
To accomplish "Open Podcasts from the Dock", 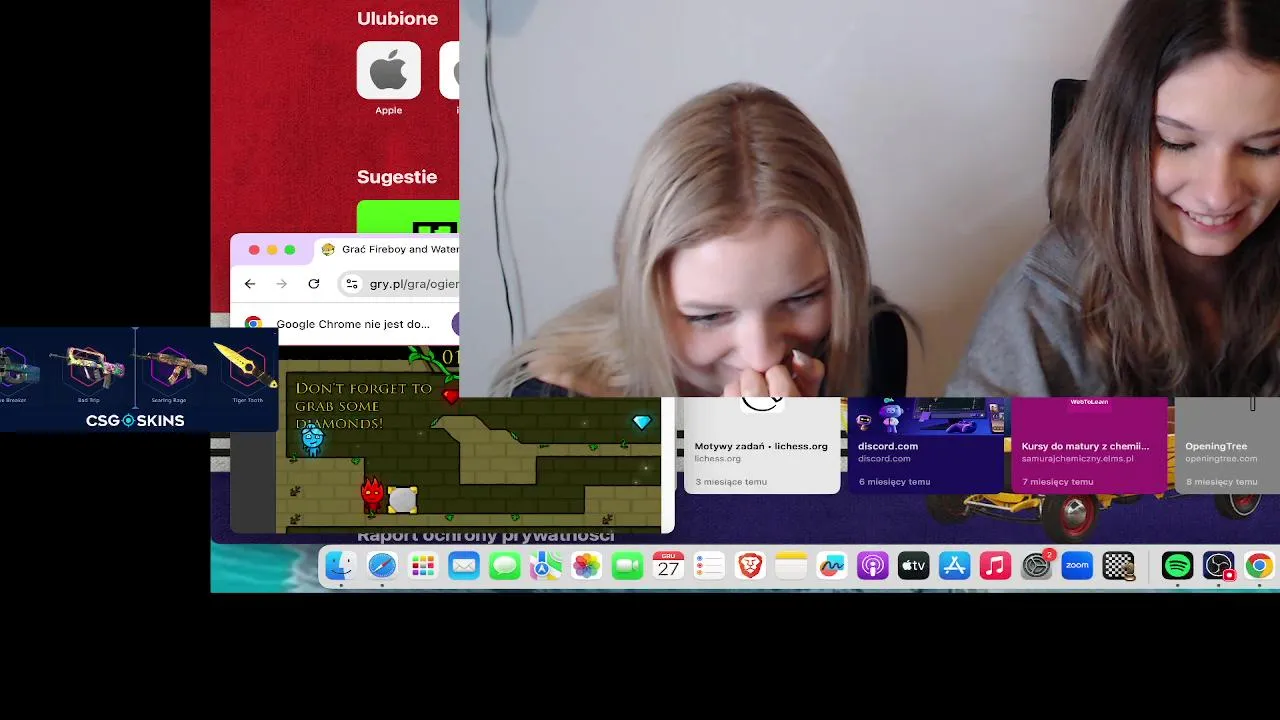I will coord(873,567).
